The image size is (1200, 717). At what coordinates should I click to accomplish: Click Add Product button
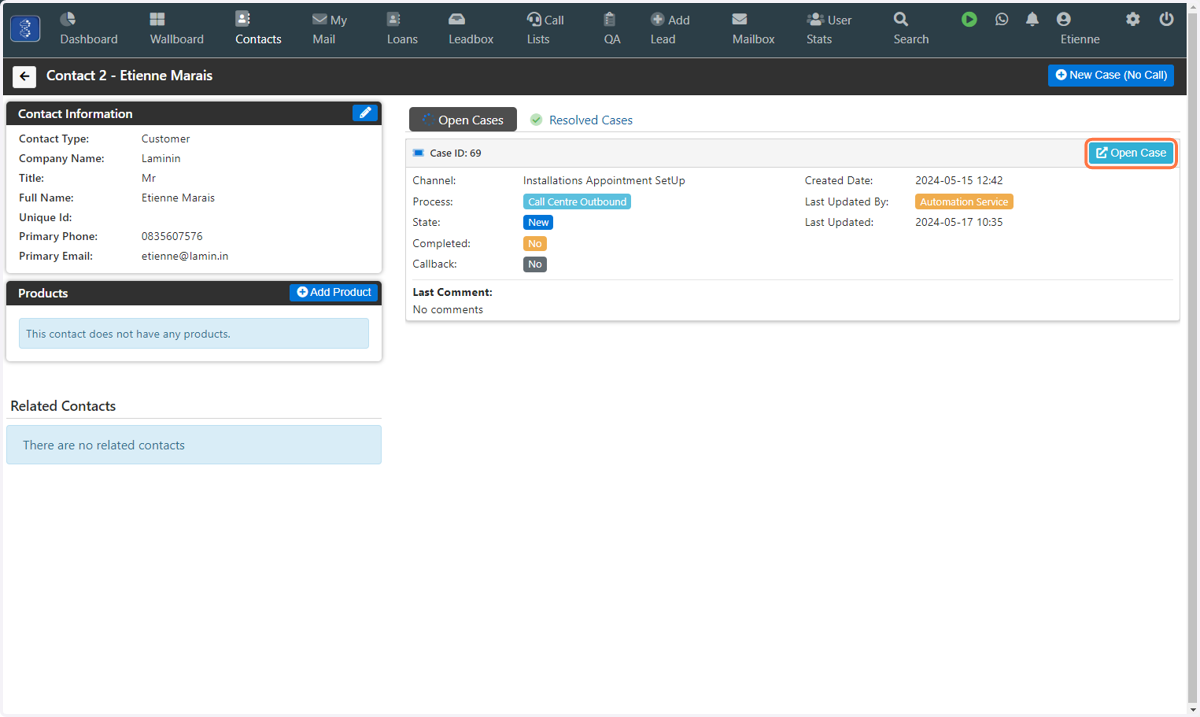pyautogui.click(x=334, y=292)
